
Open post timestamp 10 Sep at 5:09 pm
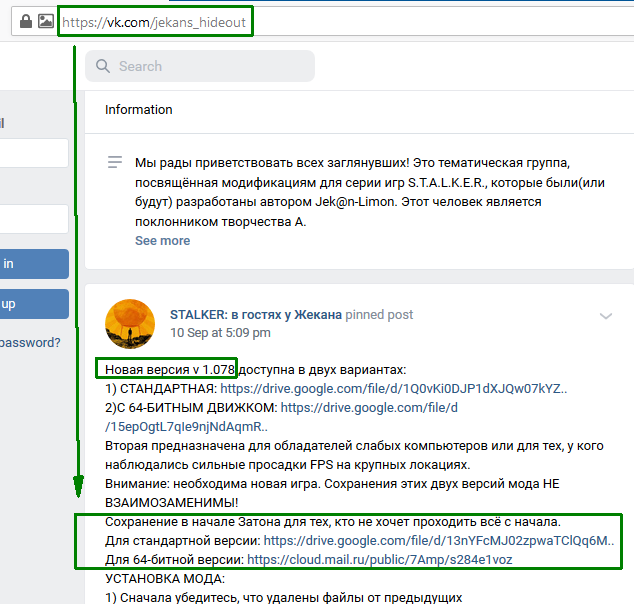click(220, 333)
